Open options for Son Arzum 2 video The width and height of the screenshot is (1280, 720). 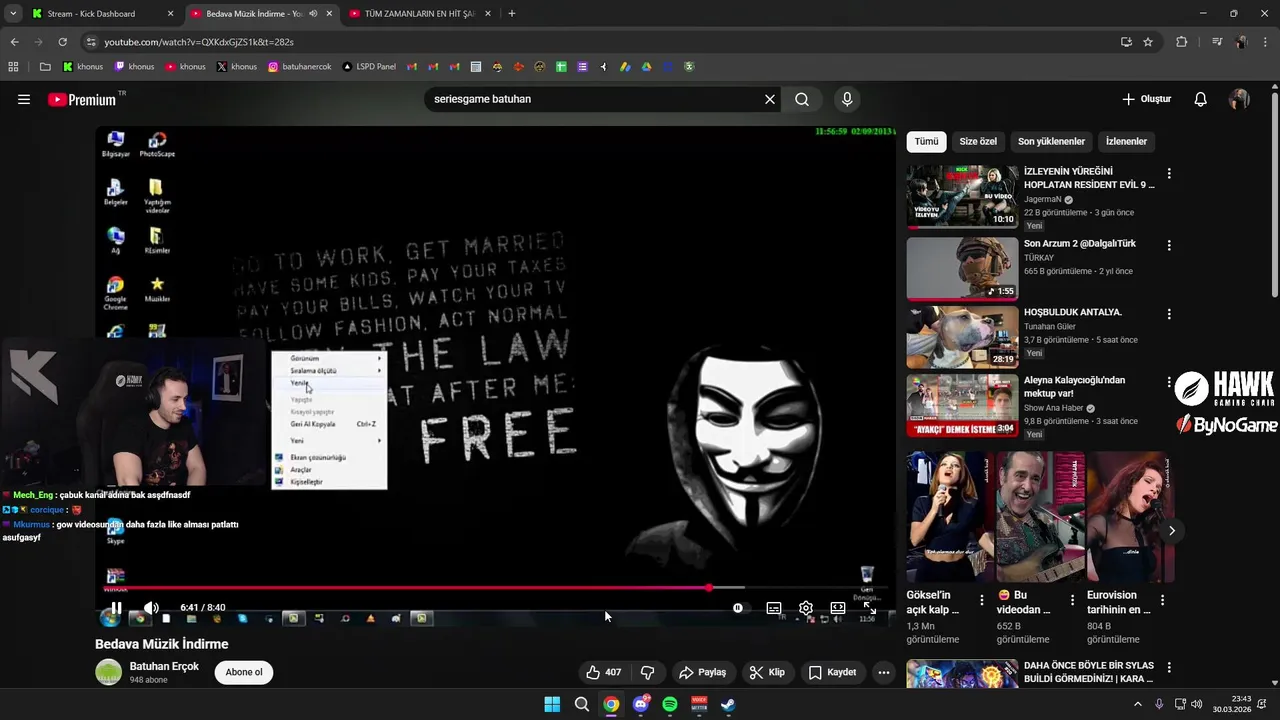click(1169, 245)
